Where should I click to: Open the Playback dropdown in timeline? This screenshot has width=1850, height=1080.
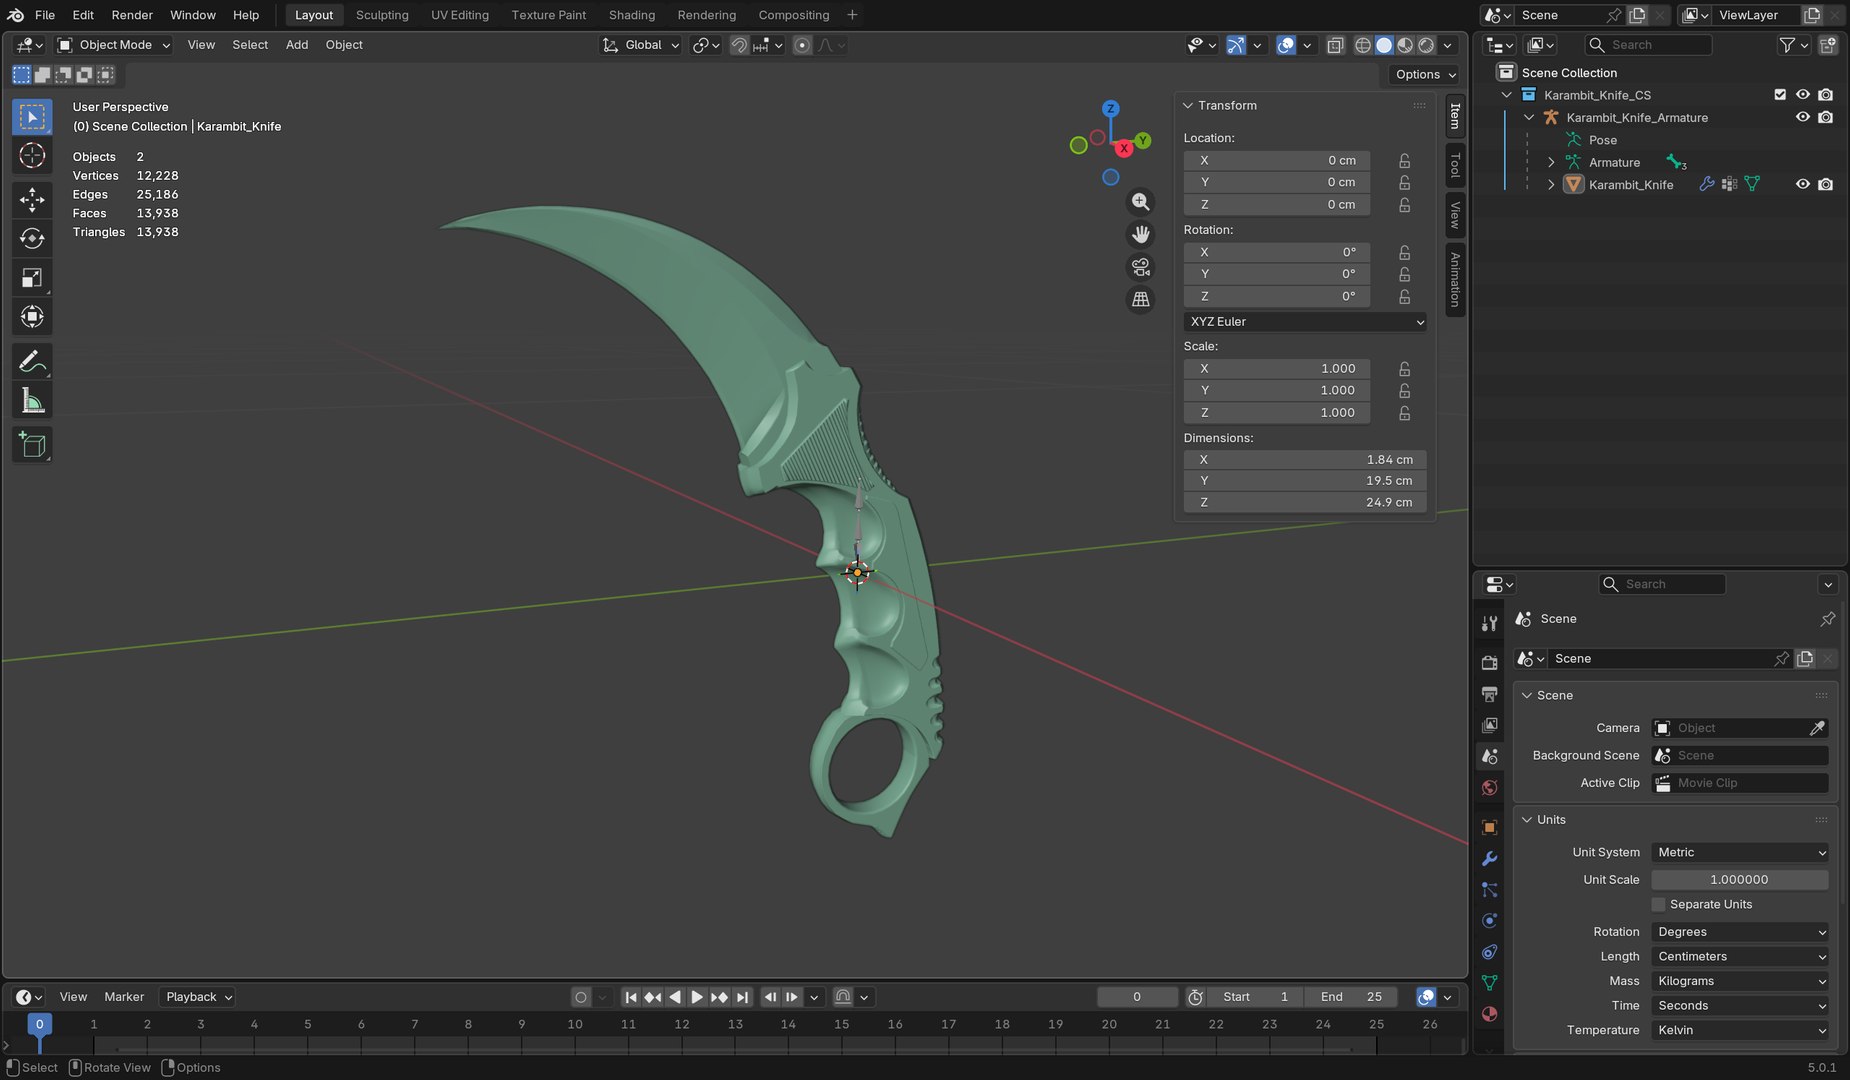[198, 997]
